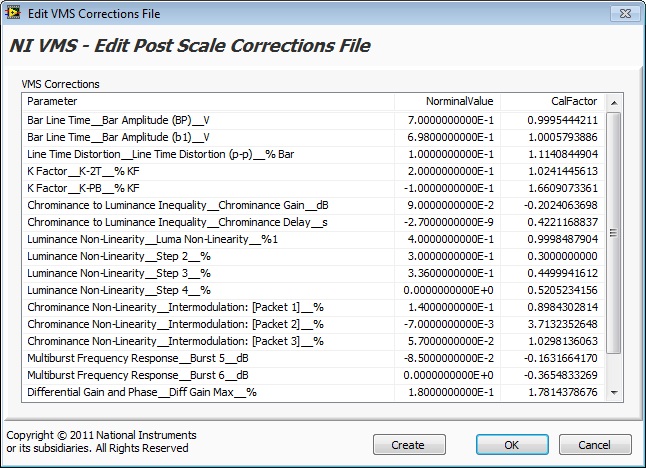Confirm with the OK button
Image resolution: width=646 pixels, height=468 pixels.
(512, 445)
